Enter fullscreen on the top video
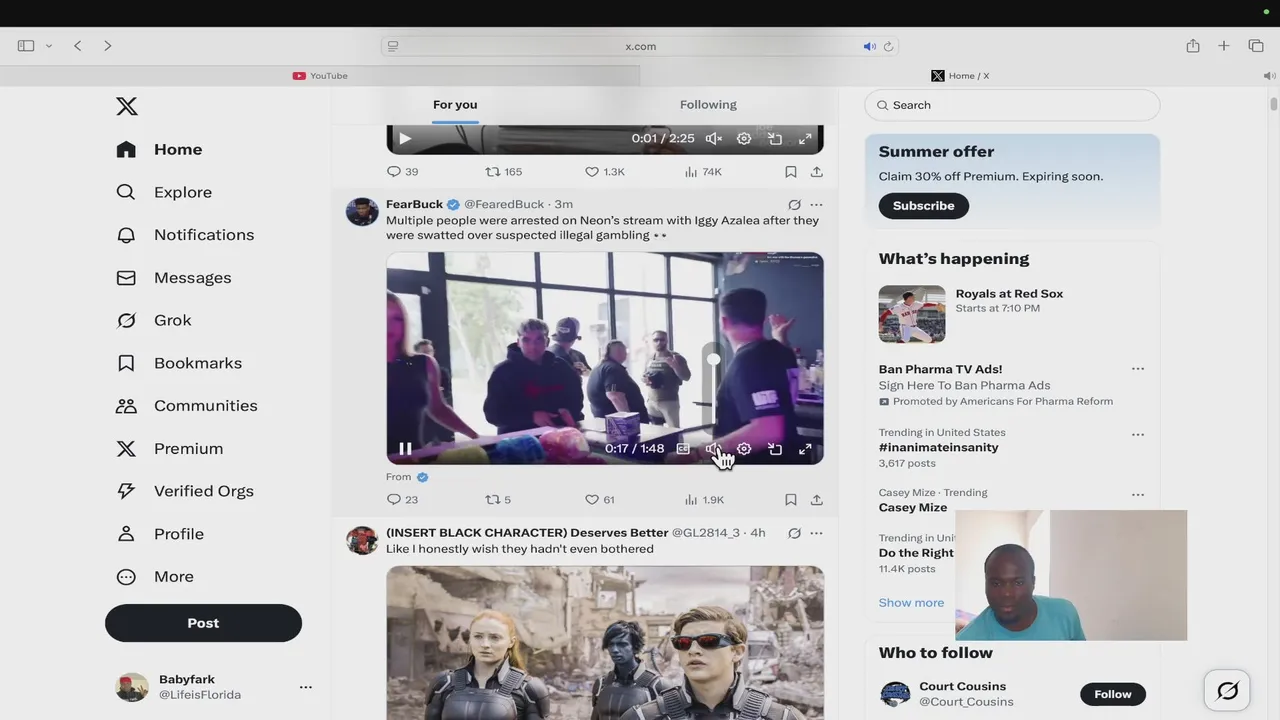Viewport: 1280px width, 720px height. click(805, 139)
